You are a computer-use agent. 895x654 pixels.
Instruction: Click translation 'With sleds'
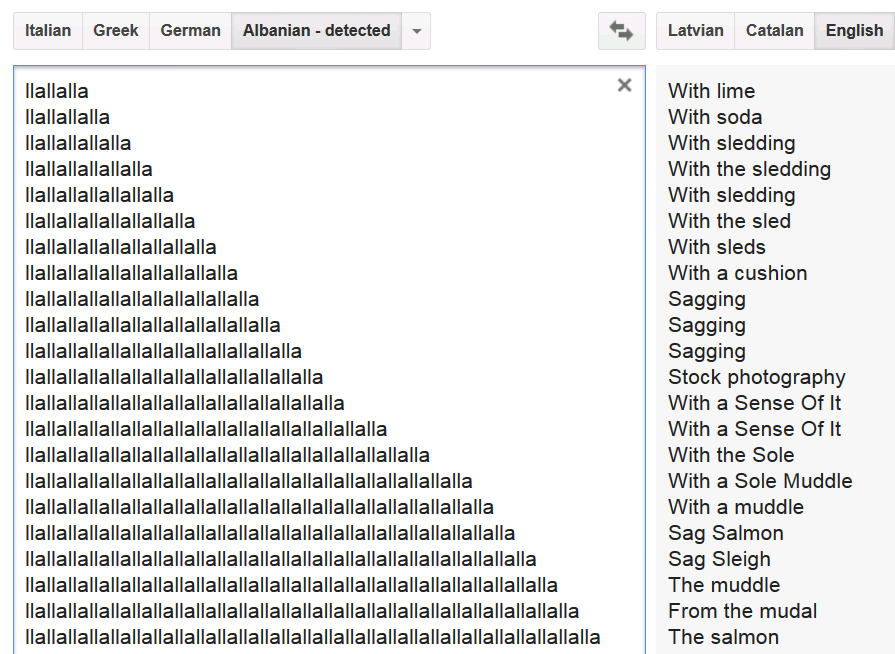coord(717,247)
